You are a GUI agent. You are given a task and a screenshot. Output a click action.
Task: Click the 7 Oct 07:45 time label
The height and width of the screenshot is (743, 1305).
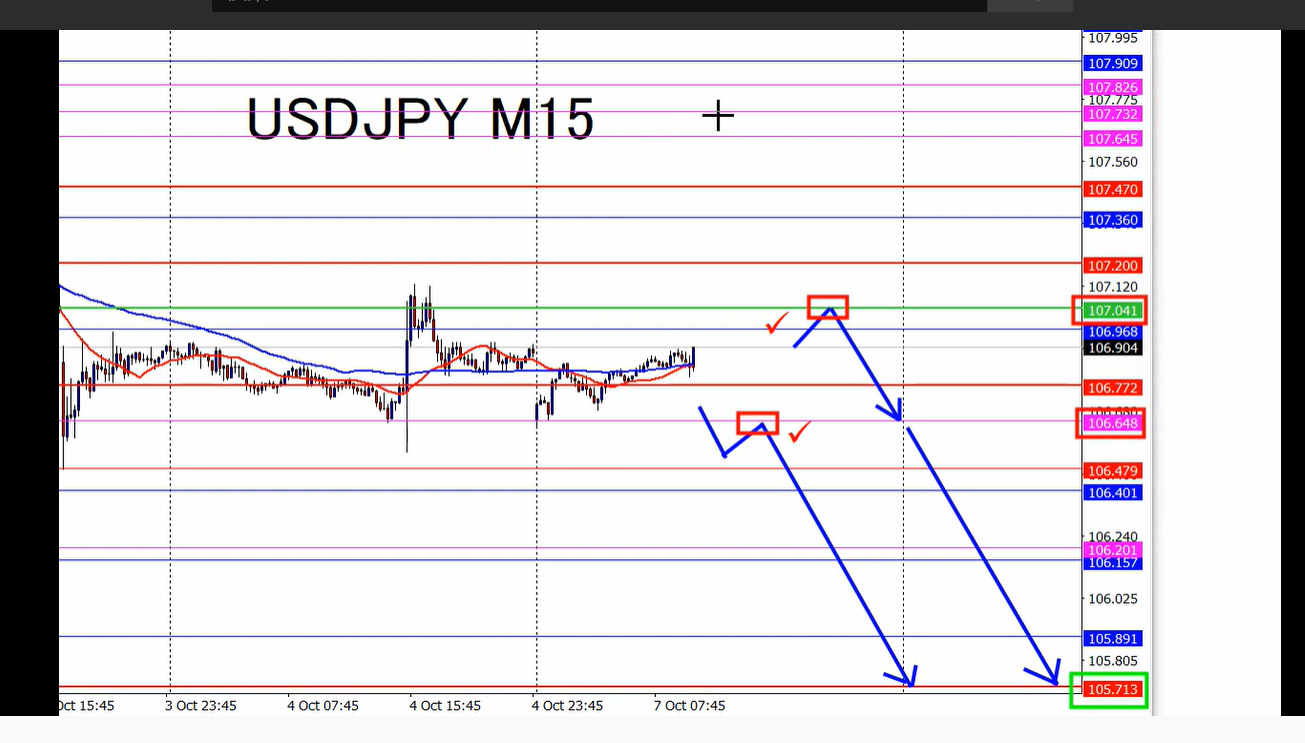(689, 706)
